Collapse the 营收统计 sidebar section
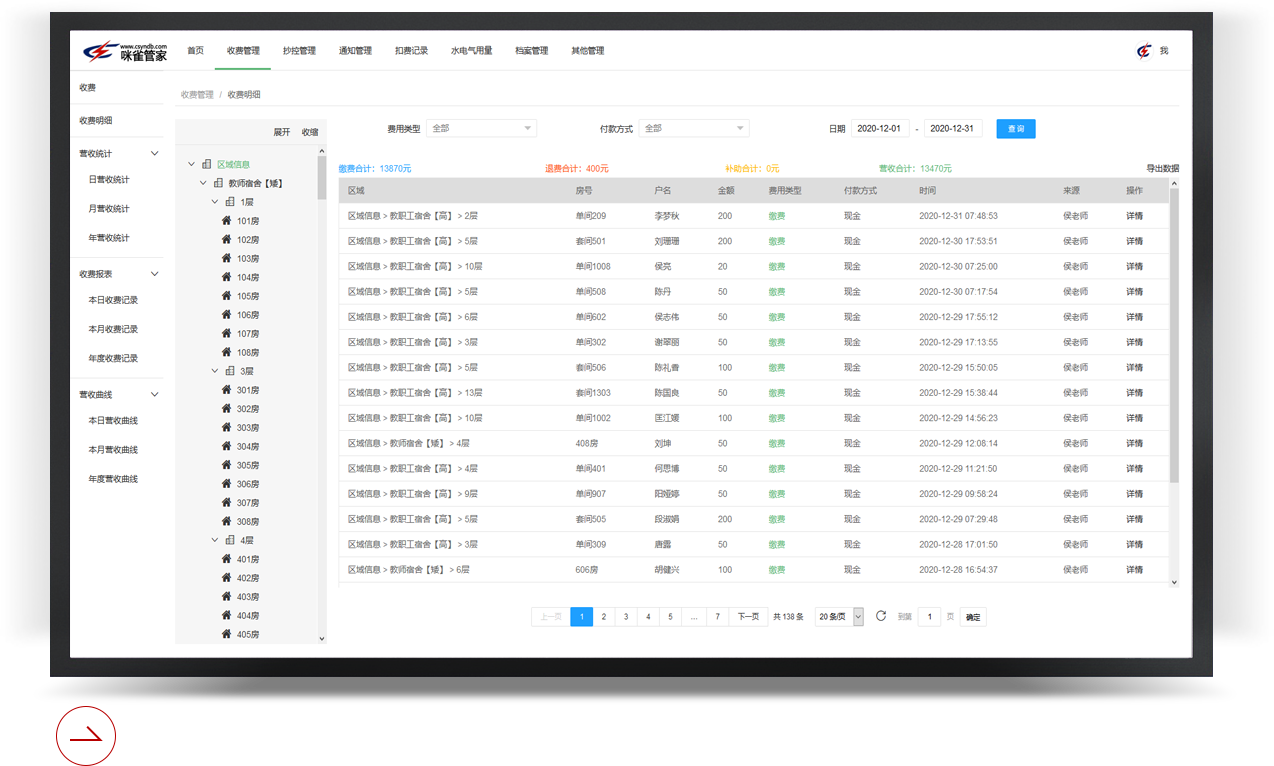The image size is (1274, 766). [154, 154]
